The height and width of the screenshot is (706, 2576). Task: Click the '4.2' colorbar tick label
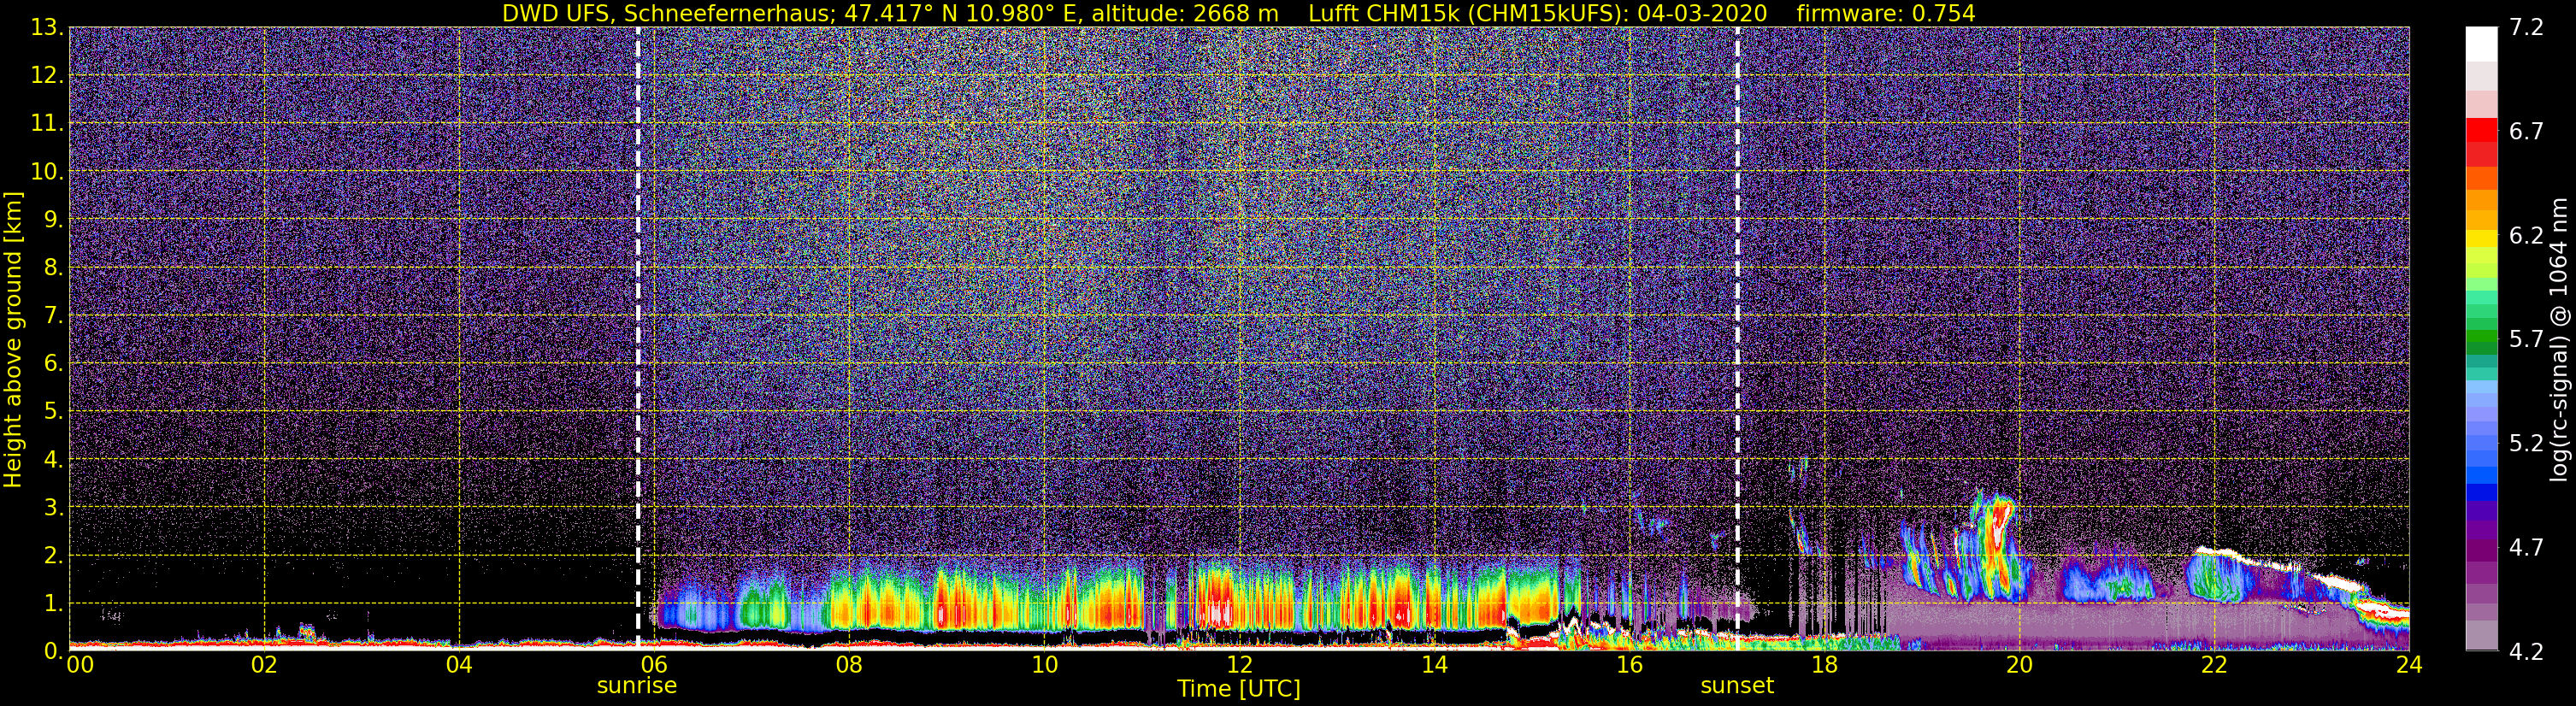click(x=2526, y=652)
